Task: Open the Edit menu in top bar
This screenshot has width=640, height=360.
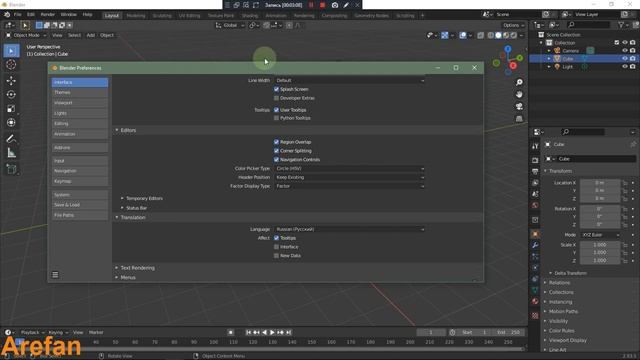Action: pos(31,15)
